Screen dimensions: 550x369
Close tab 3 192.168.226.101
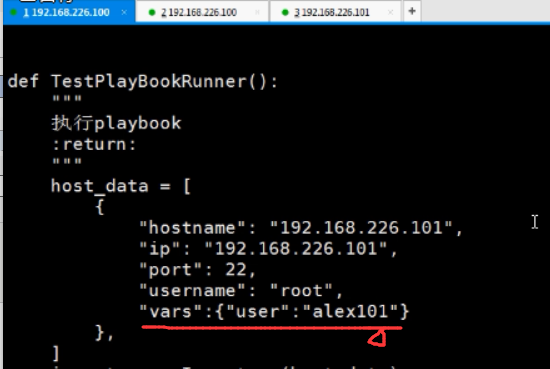click(x=390, y=12)
